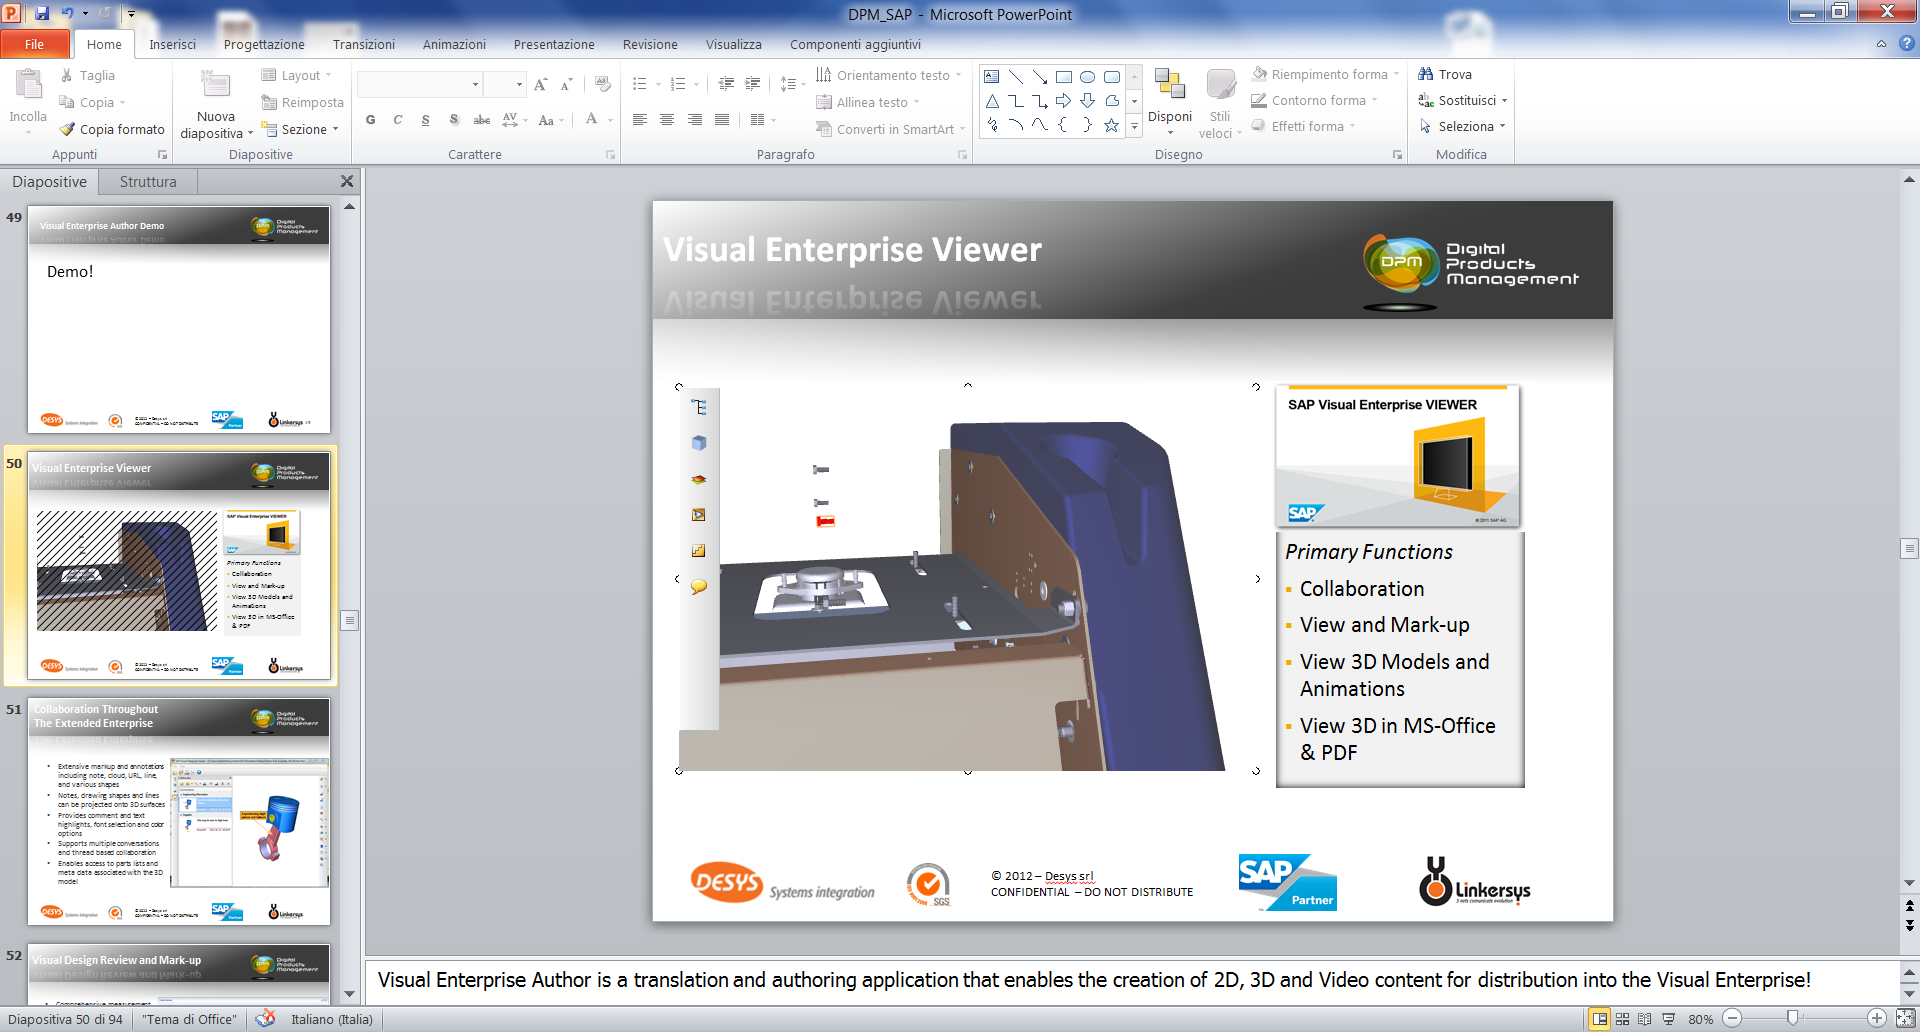The height and width of the screenshot is (1032, 1920).
Task: Click the spell check status icon
Action: coord(265,1019)
